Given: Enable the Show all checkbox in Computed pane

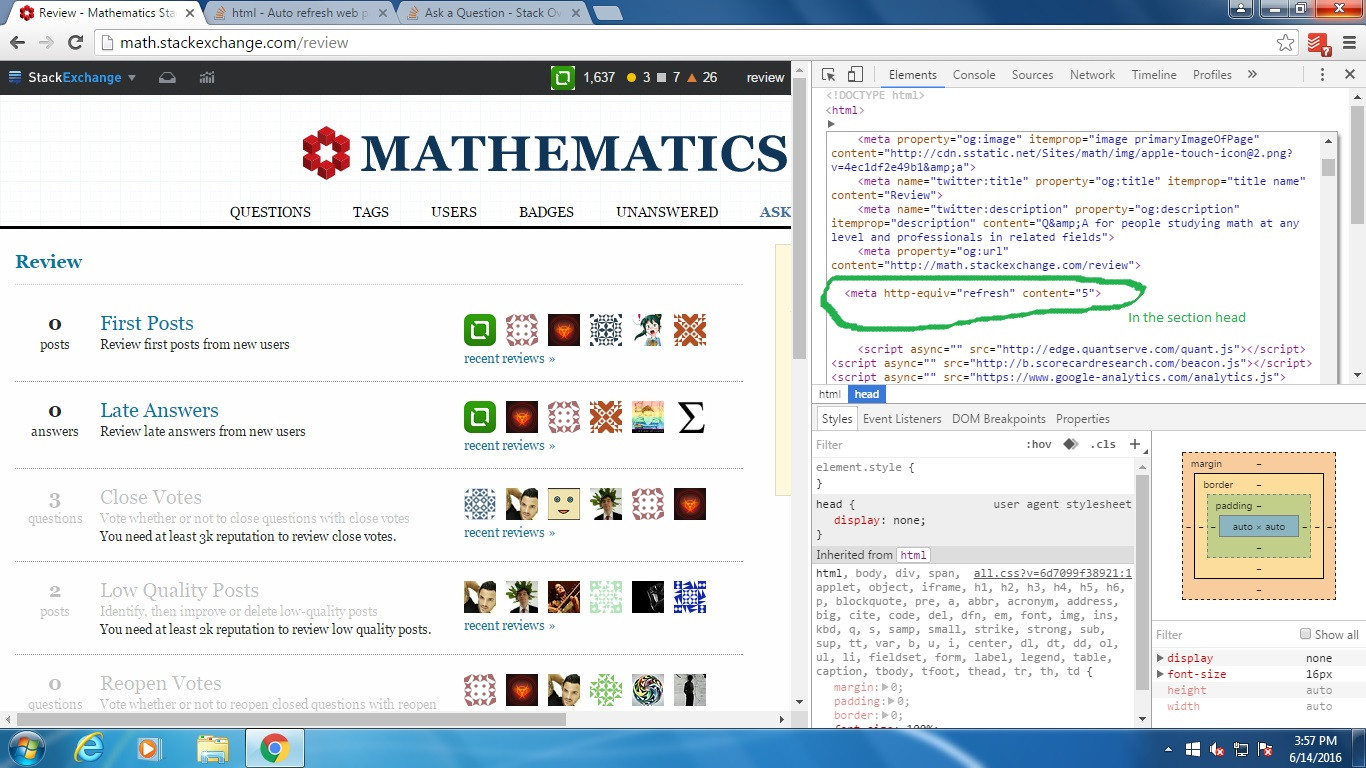Looking at the screenshot, I should [x=1305, y=634].
